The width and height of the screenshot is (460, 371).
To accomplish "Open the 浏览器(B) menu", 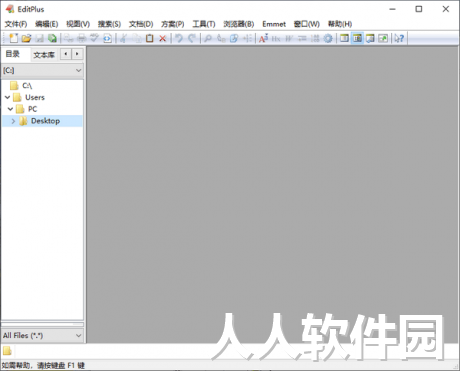I will click(239, 24).
